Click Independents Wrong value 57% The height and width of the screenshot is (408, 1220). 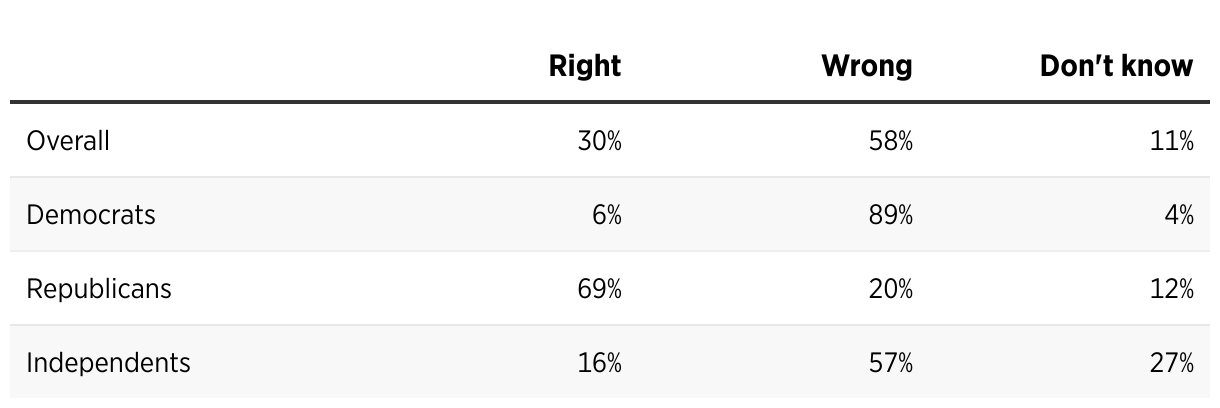[891, 362]
